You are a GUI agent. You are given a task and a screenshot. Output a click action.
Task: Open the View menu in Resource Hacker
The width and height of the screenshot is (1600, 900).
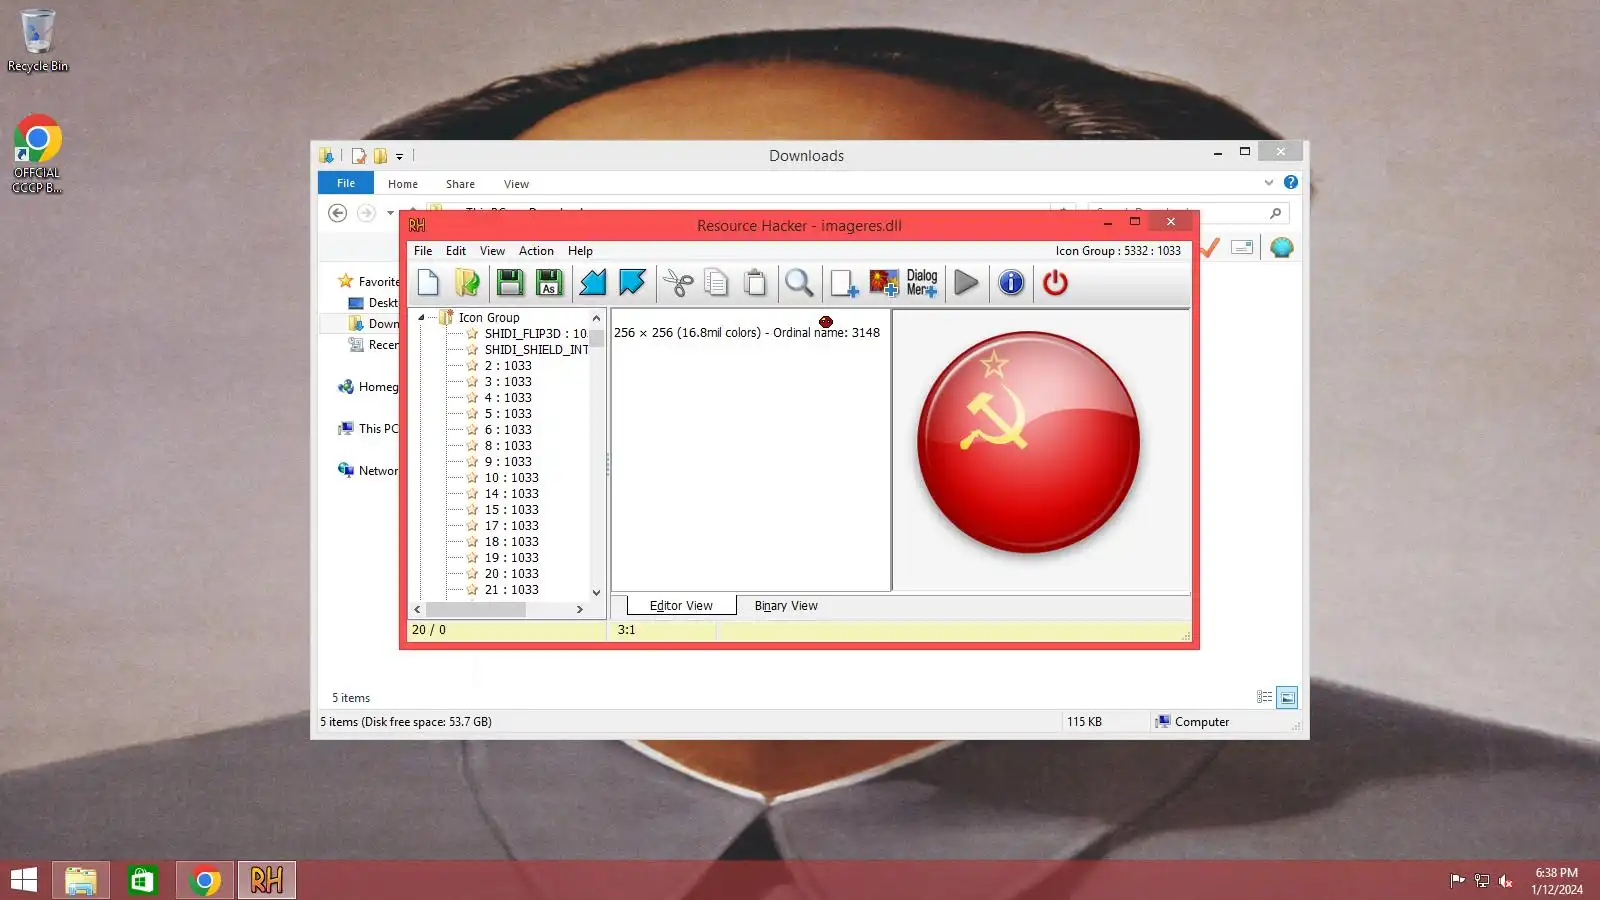click(492, 251)
